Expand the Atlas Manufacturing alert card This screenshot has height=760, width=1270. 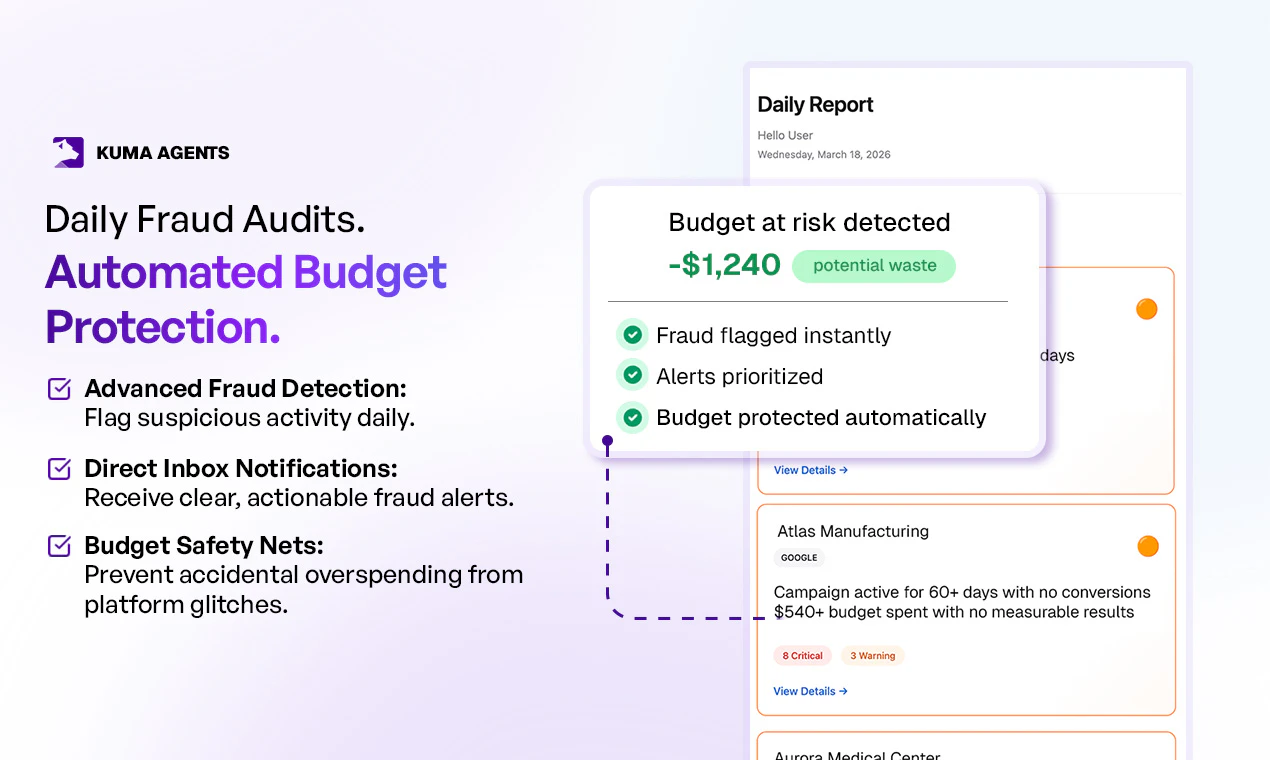966,610
